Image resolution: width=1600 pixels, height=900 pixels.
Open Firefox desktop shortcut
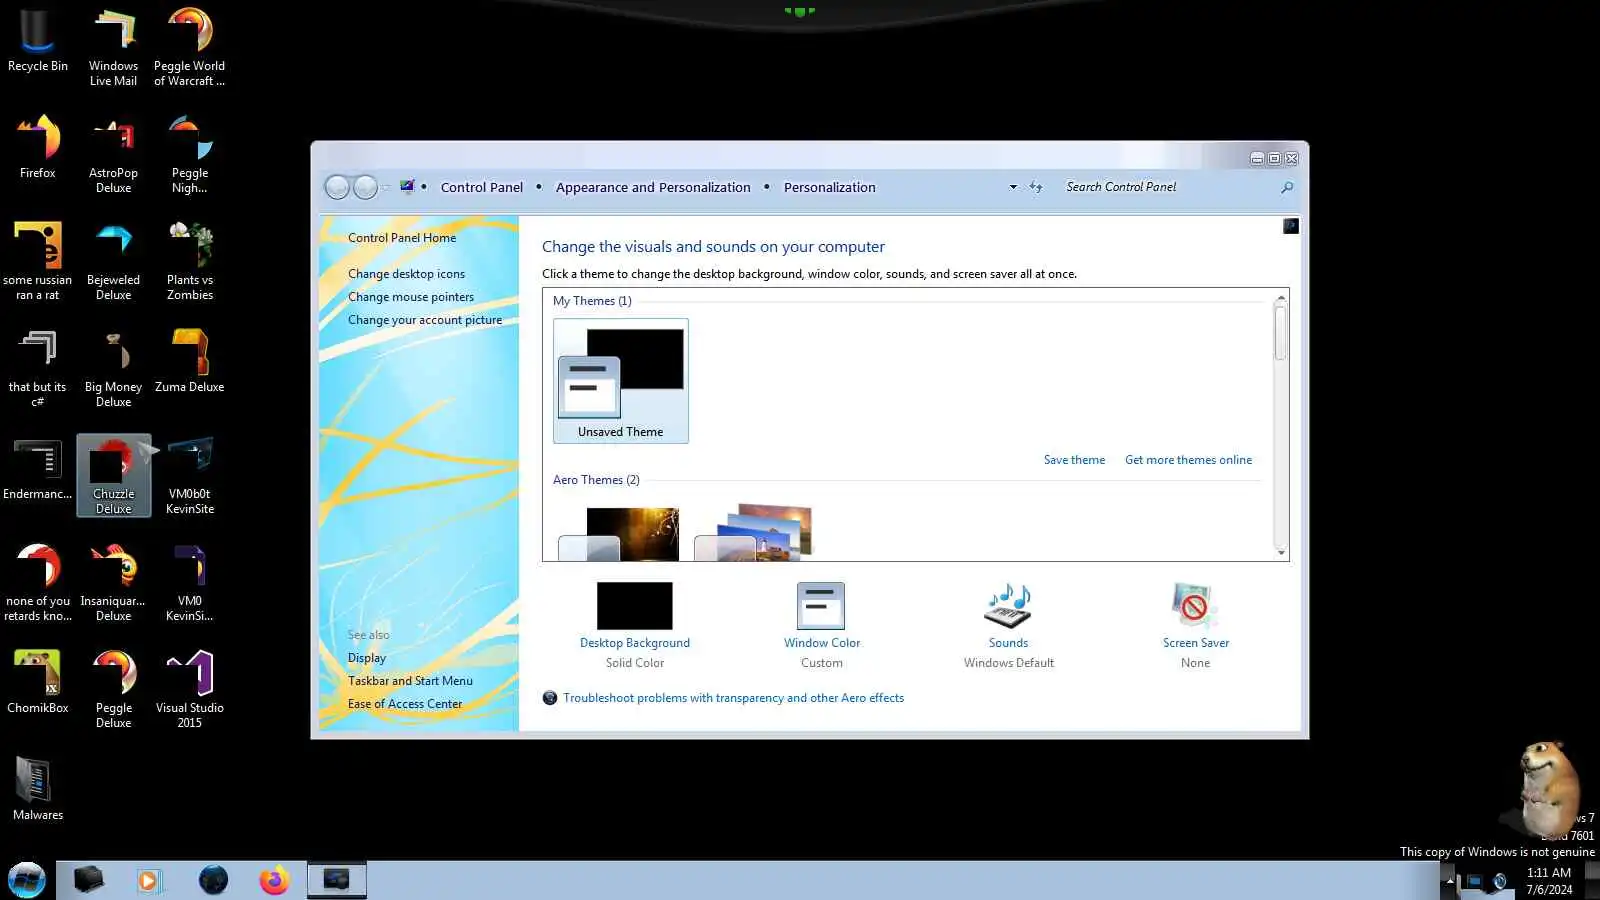[38, 148]
